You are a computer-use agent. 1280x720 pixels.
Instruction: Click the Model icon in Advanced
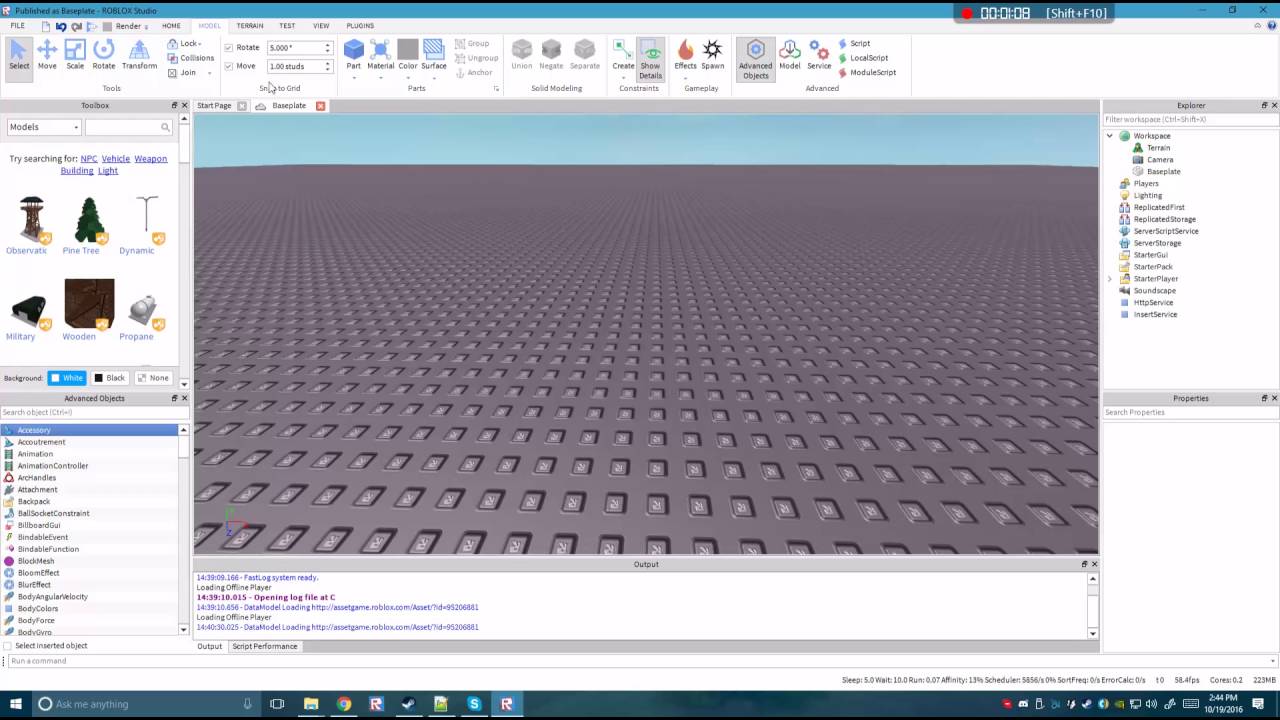pyautogui.click(x=790, y=55)
